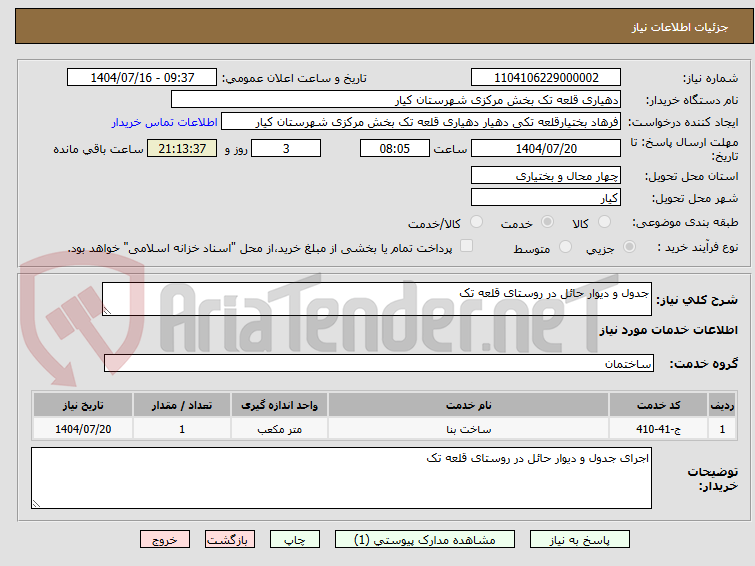Click the ایجاد کننده درخواست field
The height and width of the screenshot is (566, 755).
[421, 122]
